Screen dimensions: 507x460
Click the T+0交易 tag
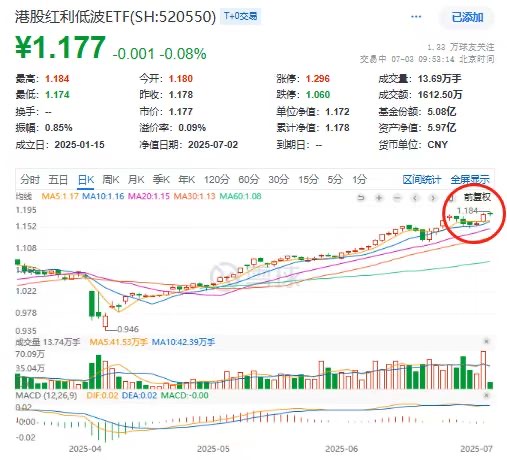point(240,16)
